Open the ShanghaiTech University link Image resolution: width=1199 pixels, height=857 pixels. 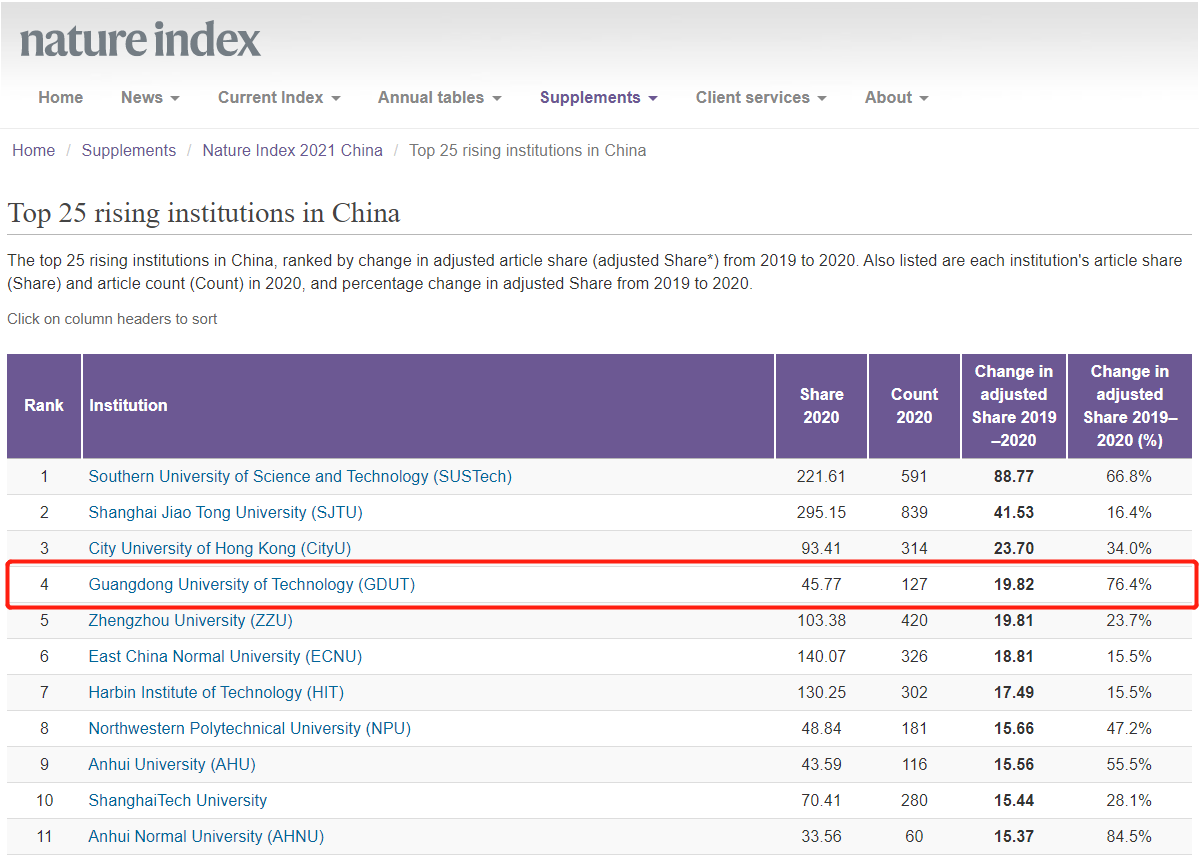178,801
